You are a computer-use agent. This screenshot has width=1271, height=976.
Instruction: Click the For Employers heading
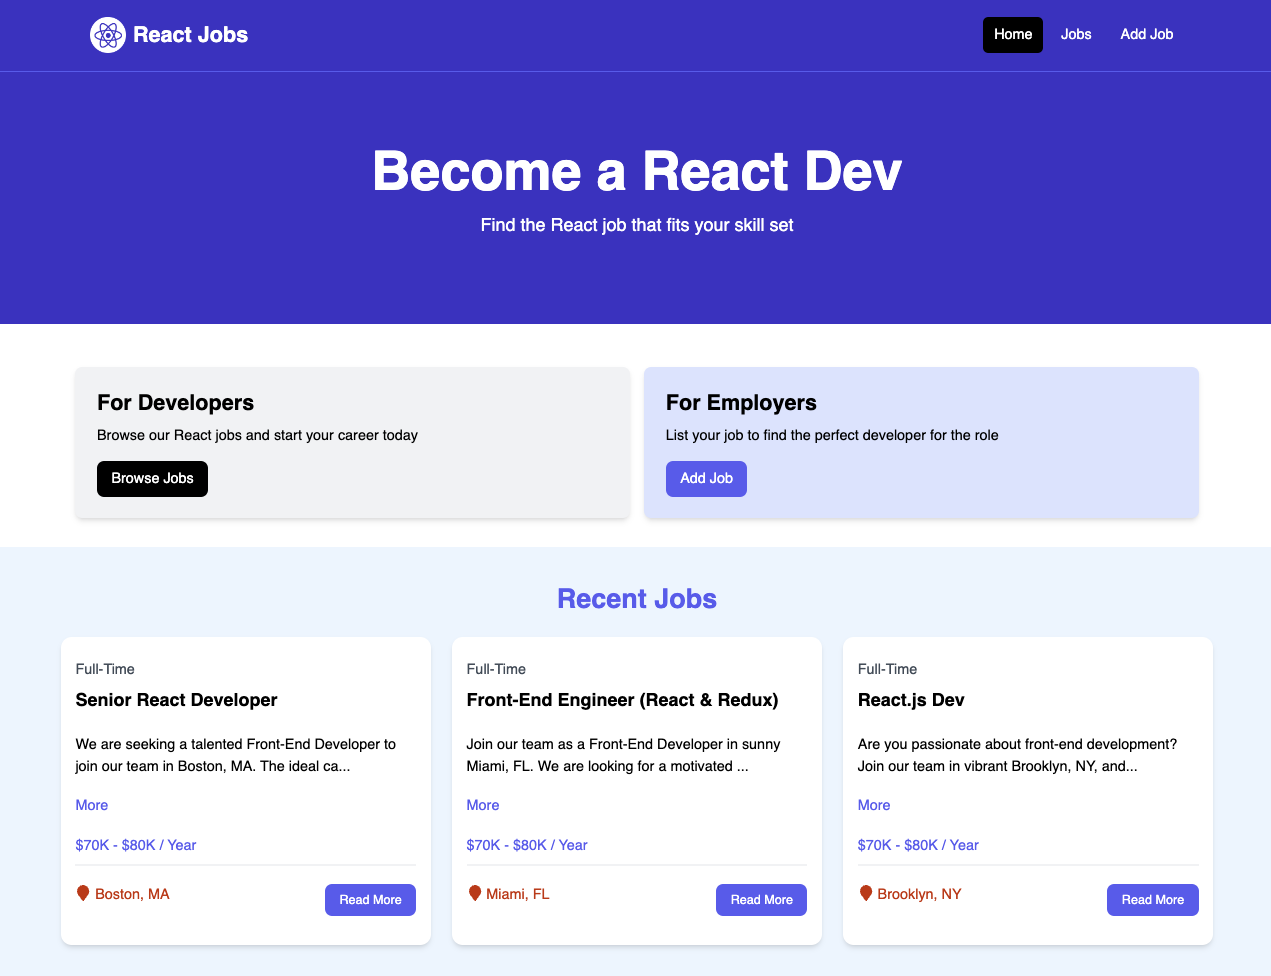741,403
